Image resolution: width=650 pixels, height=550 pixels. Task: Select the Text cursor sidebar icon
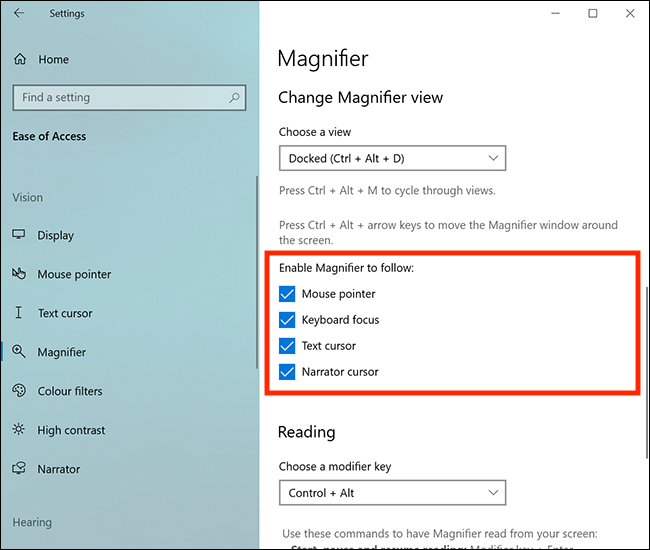point(19,313)
